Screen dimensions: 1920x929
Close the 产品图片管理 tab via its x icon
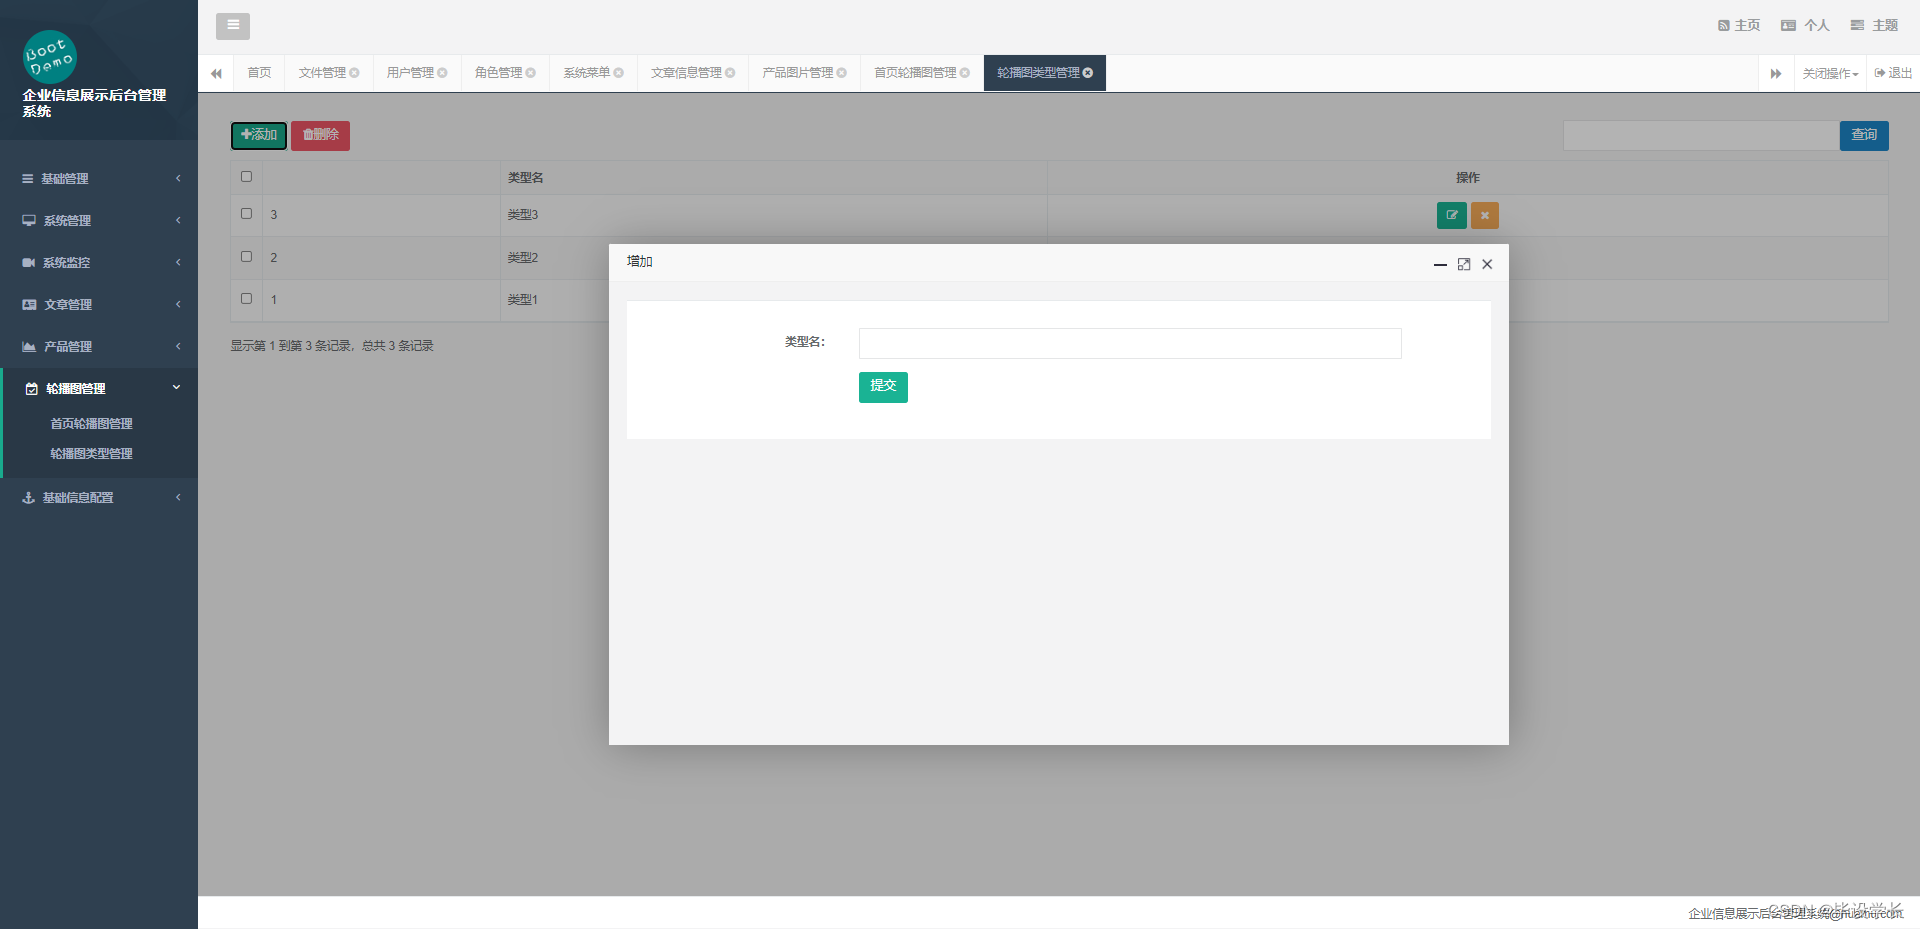pos(841,73)
